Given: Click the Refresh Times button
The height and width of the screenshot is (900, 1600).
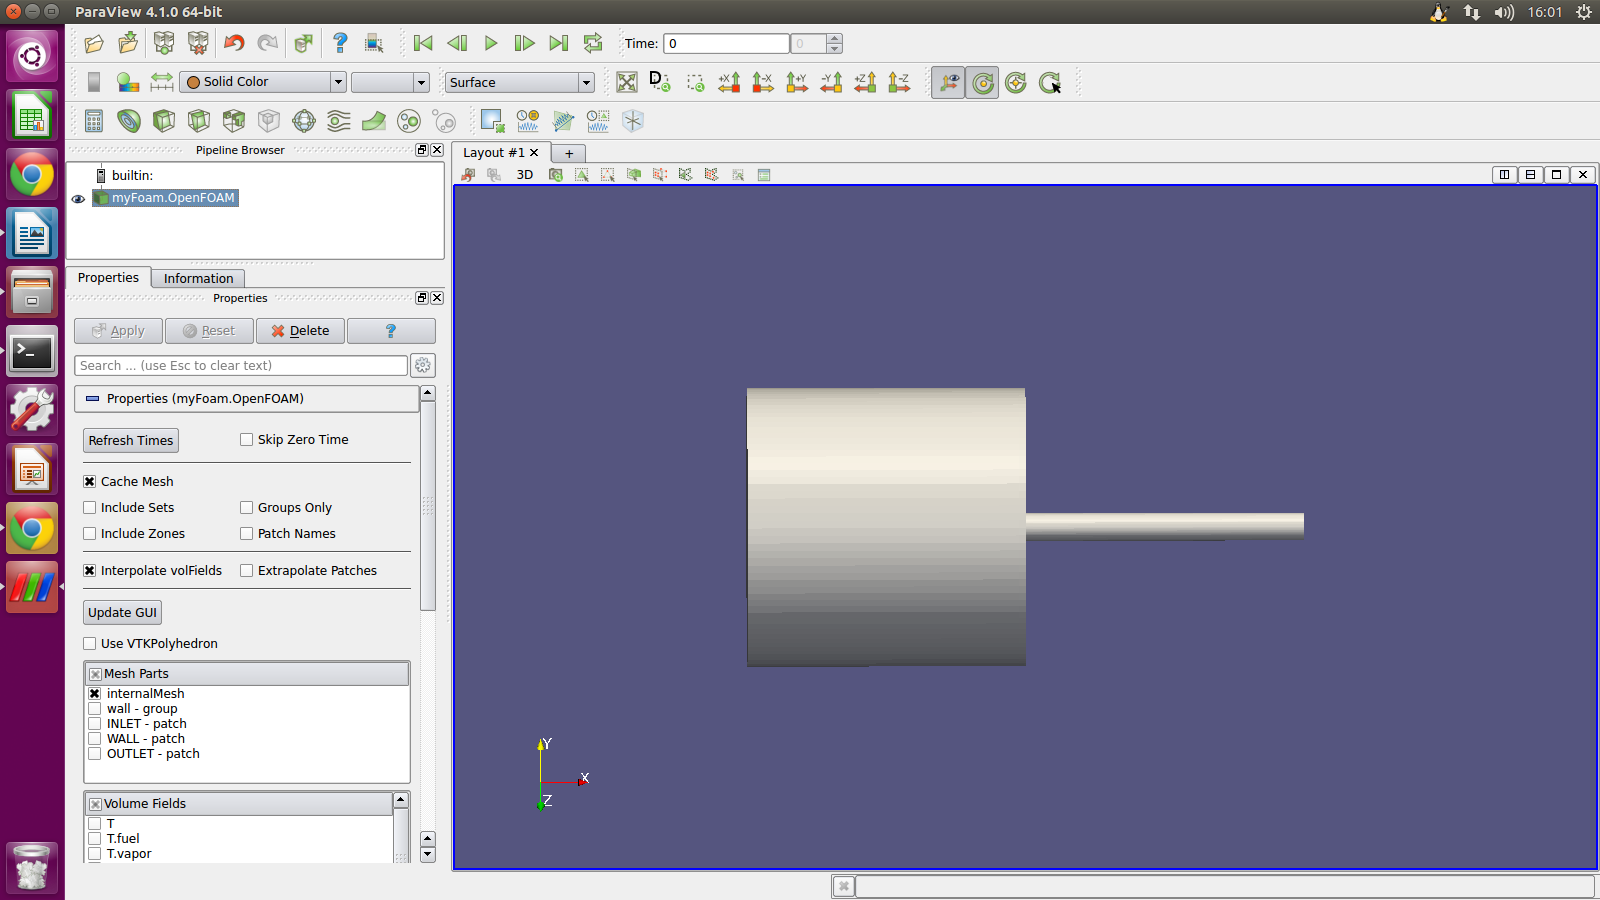Looking at the screenshot, I should tap(131, 440).
